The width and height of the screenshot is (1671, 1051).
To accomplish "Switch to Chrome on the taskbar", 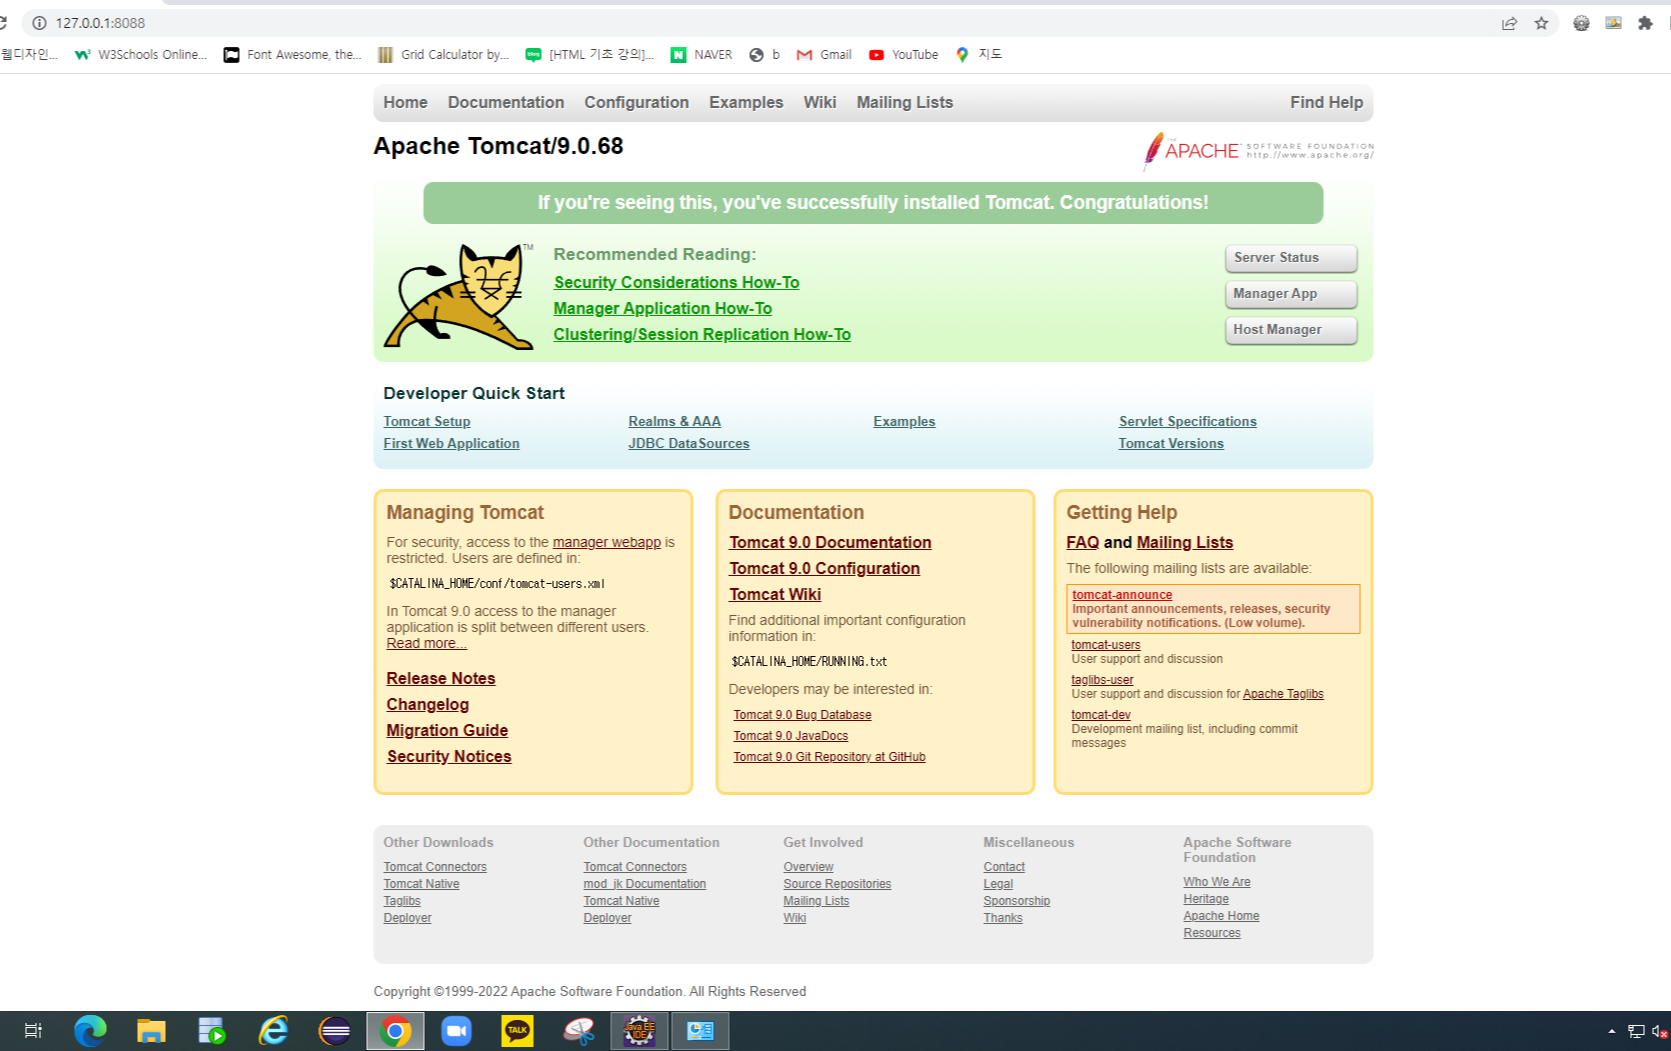I will (x=395, y=1031).
